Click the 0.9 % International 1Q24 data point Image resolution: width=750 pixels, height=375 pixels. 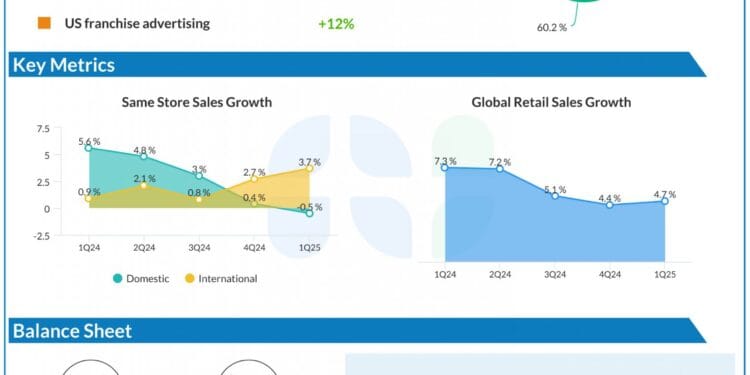[x=88, y=199]
